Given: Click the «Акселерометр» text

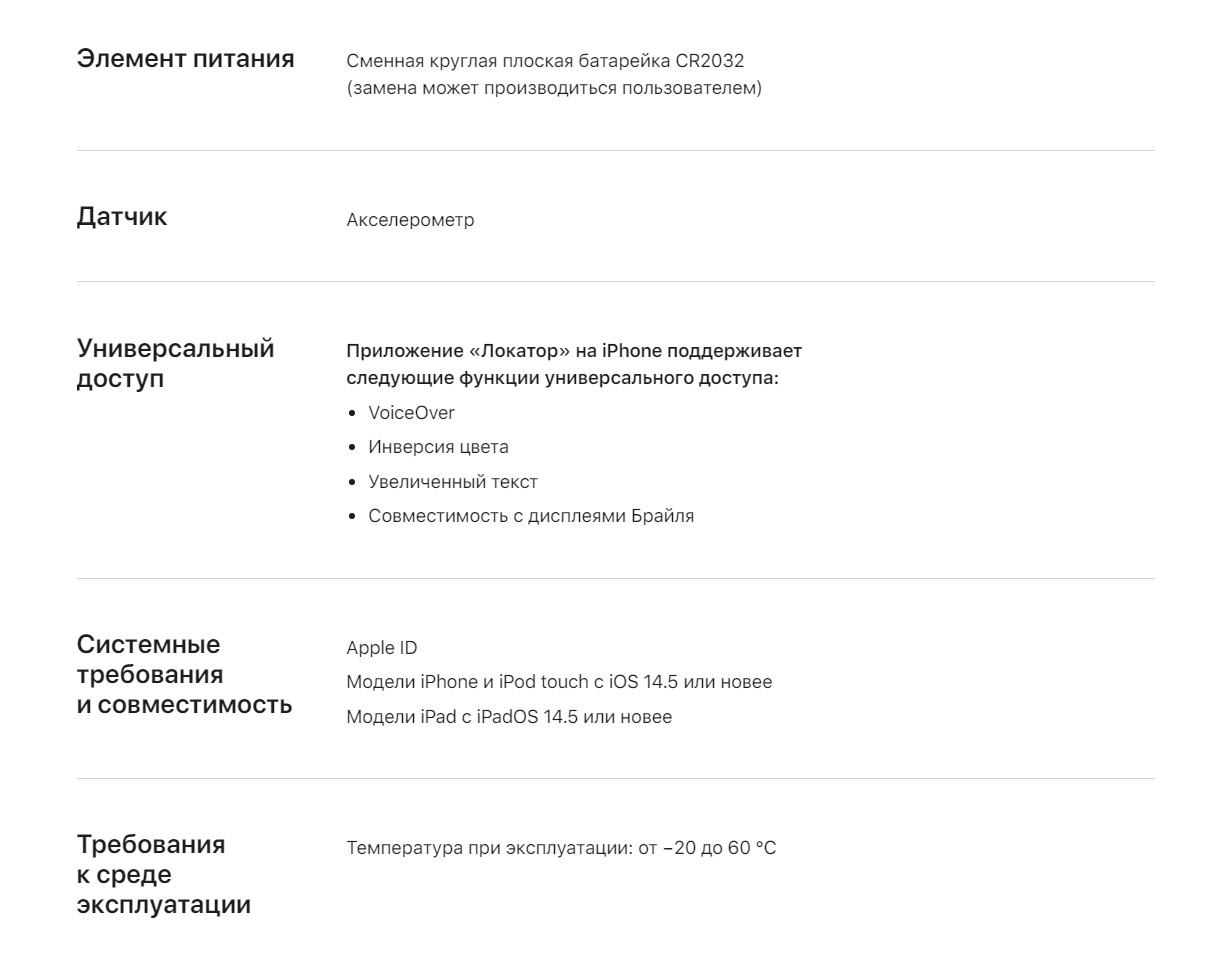Looking at the screenshot, I should point(410,220).
